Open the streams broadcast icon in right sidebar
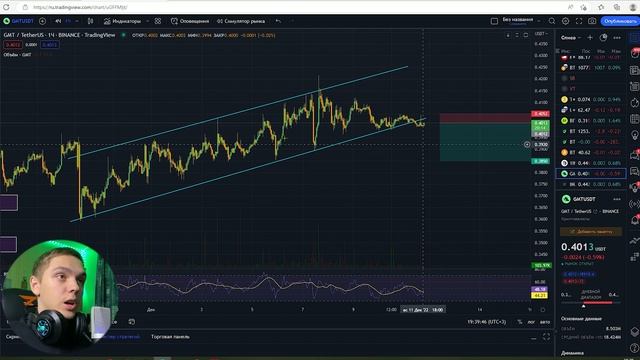640x360 pixels. [634, 204]
